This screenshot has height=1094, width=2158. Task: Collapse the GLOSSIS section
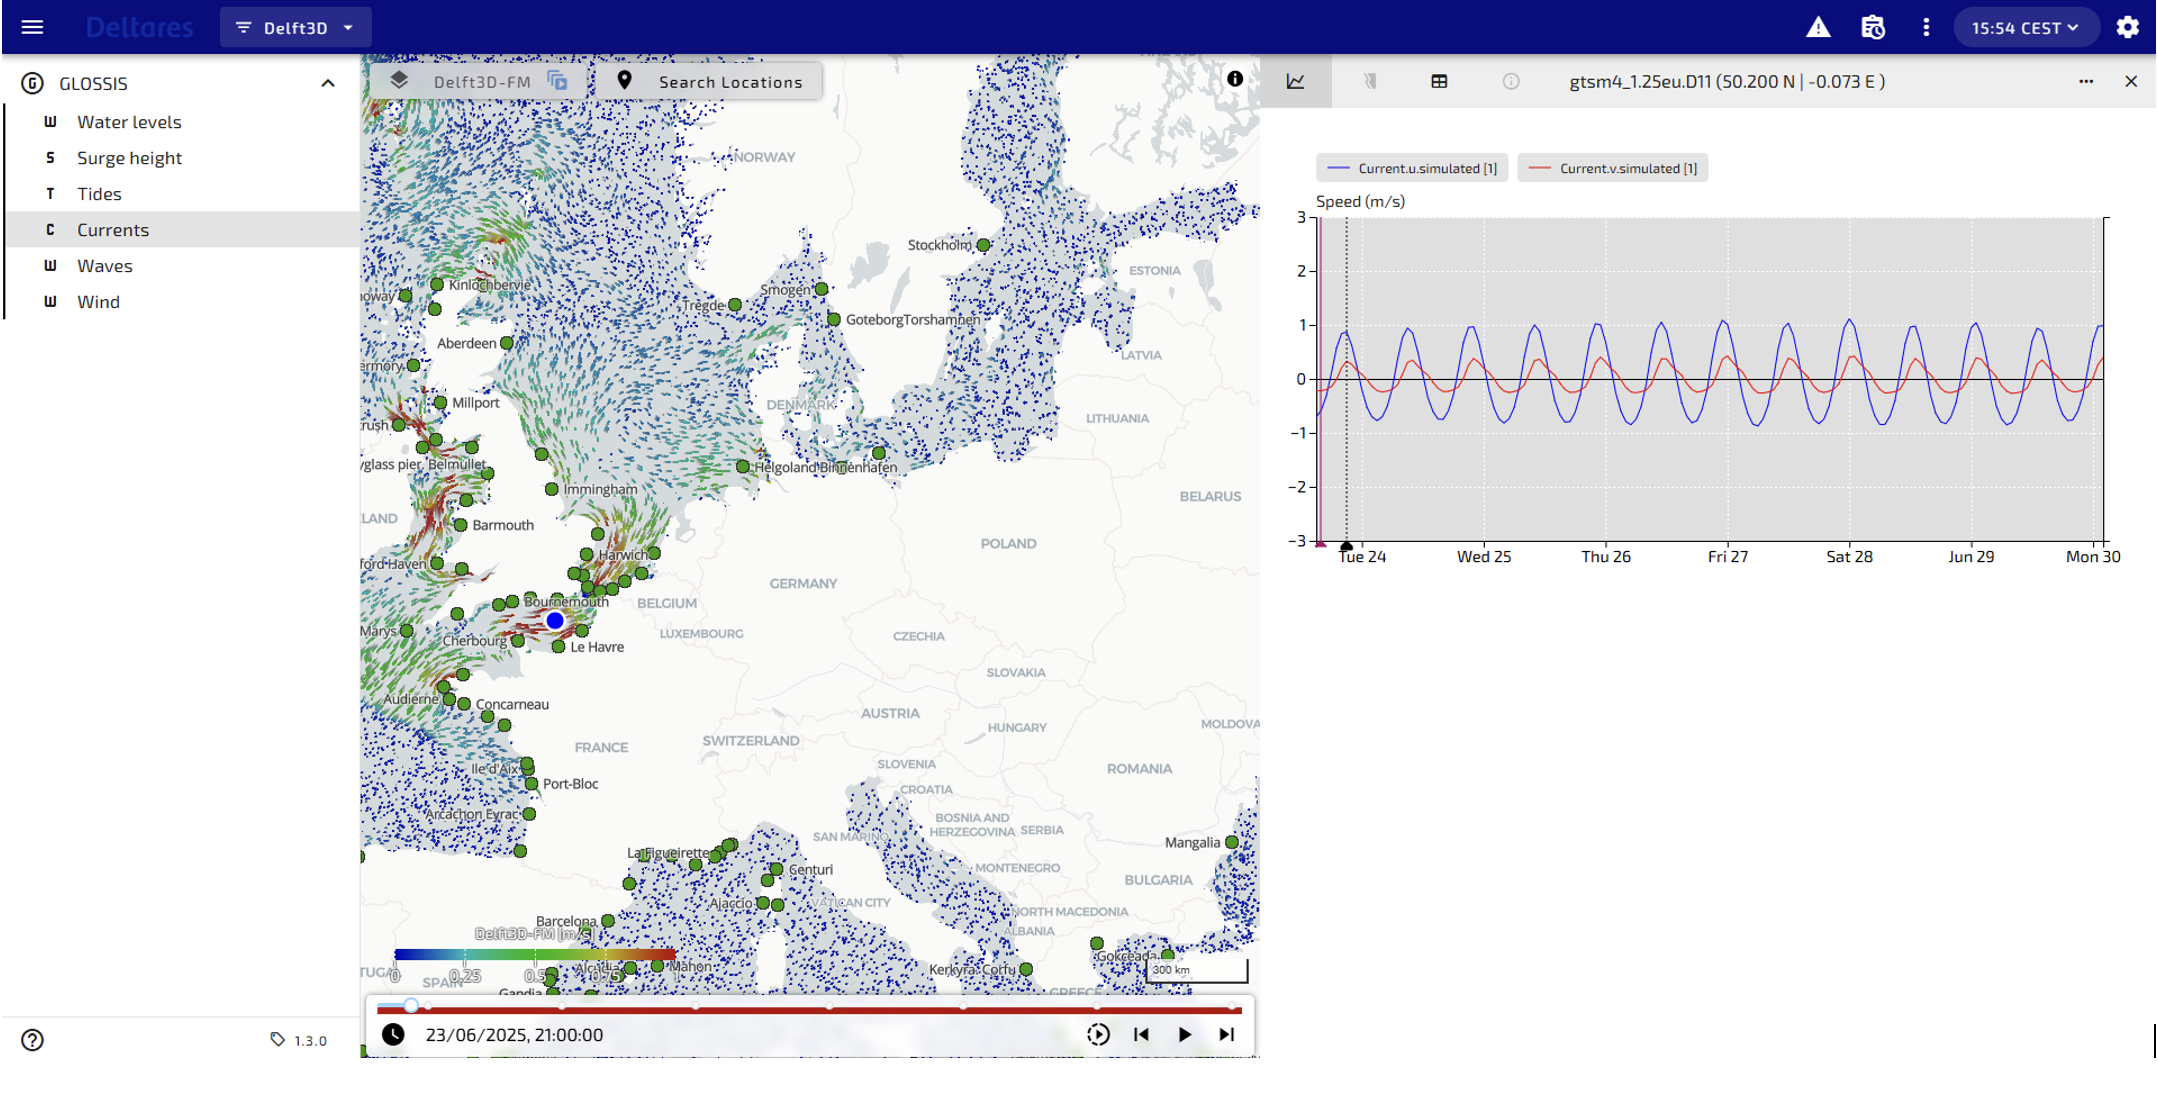click(x=327, y=83)
